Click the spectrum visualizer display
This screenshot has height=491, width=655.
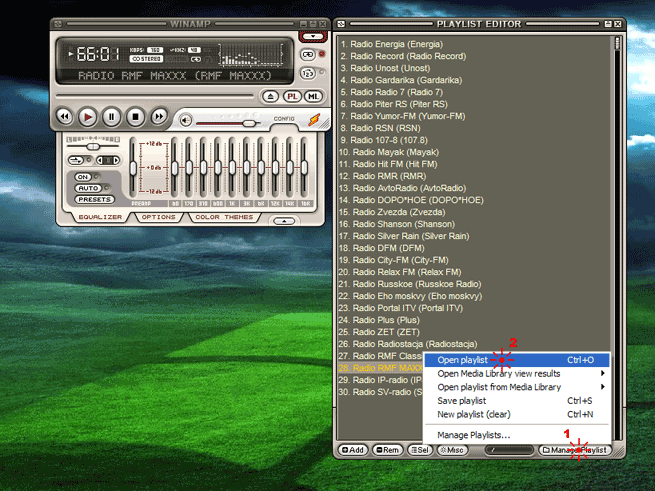[251, 54]
